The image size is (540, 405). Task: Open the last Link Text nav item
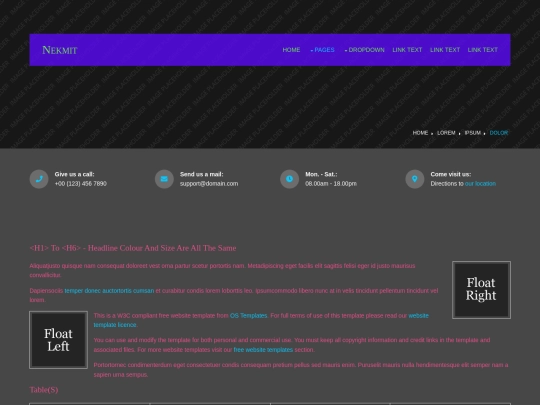[x=483, y=50]
